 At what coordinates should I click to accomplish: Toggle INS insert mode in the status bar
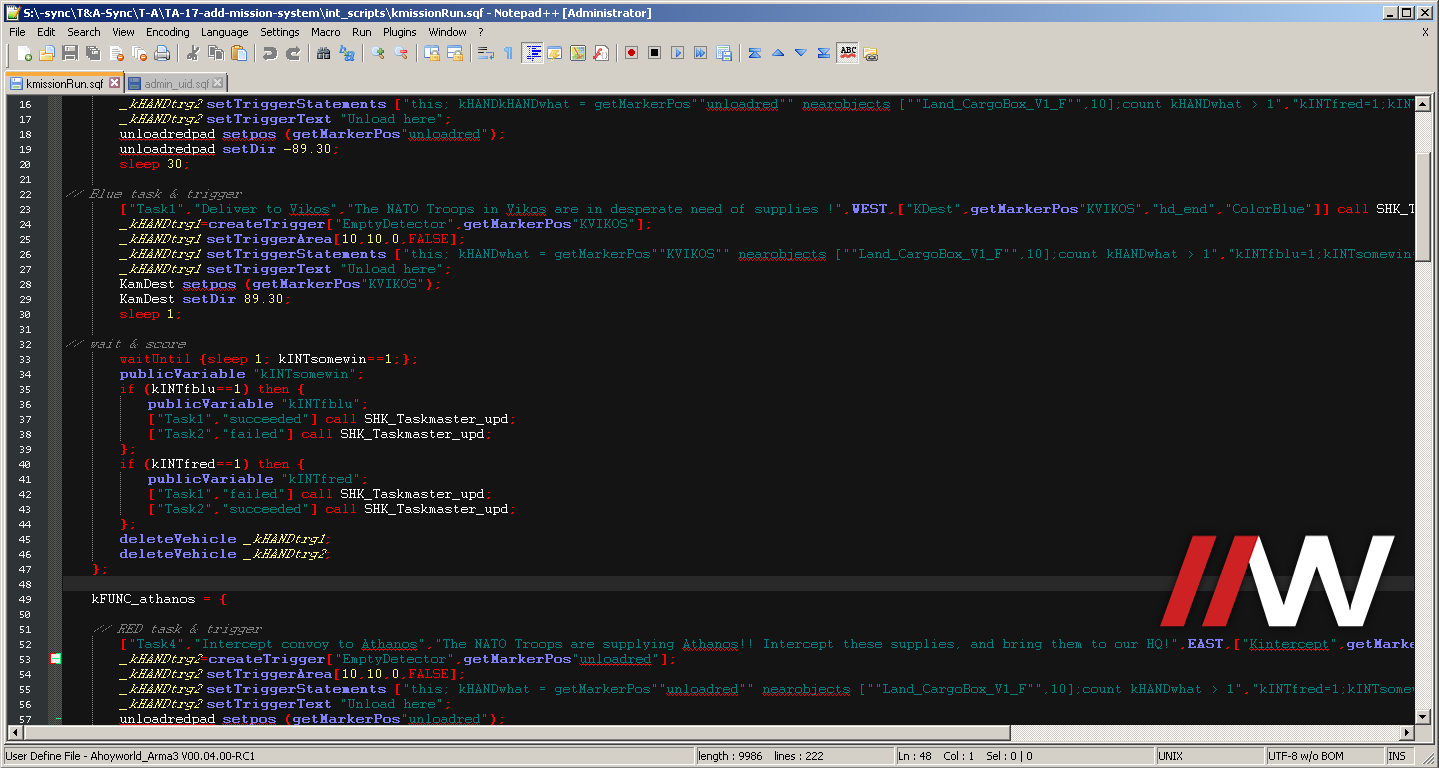click(1398, 755)
